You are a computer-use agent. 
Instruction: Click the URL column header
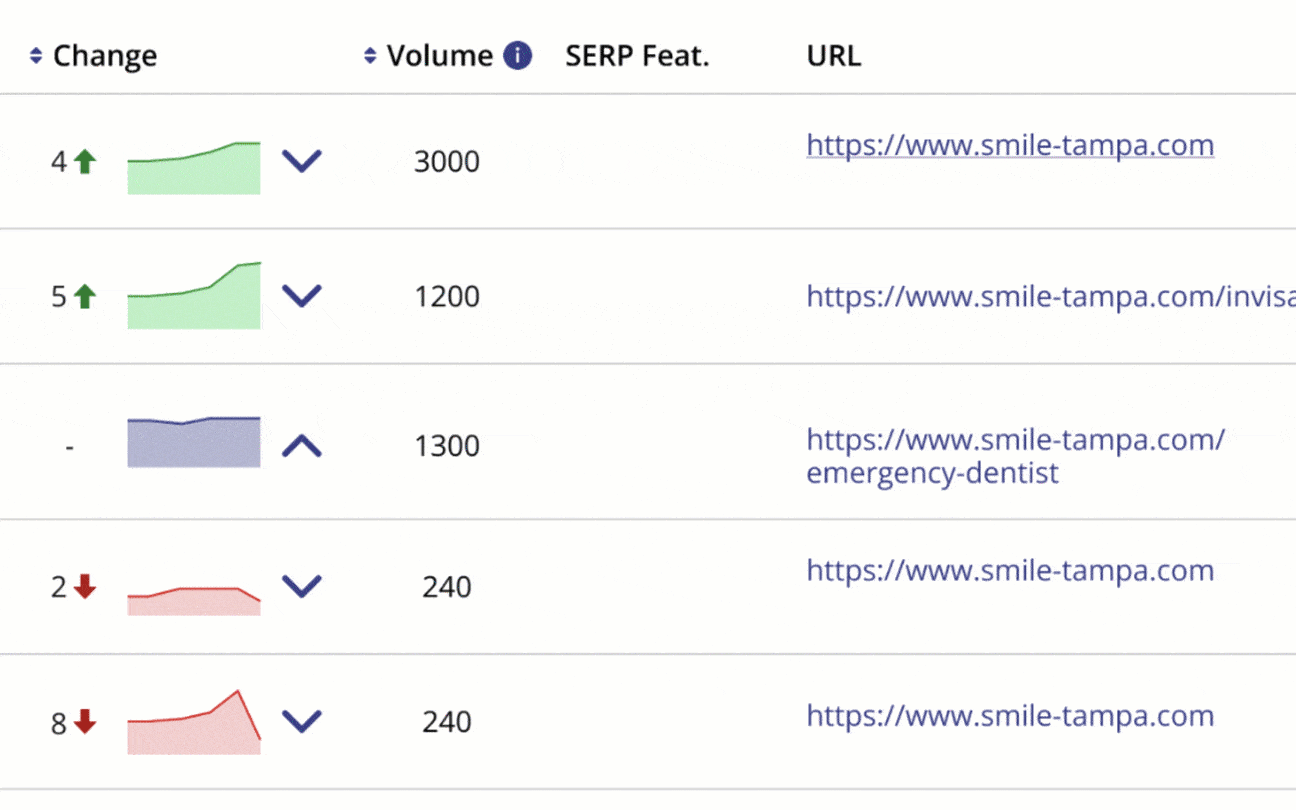click(x=833, y=55)
